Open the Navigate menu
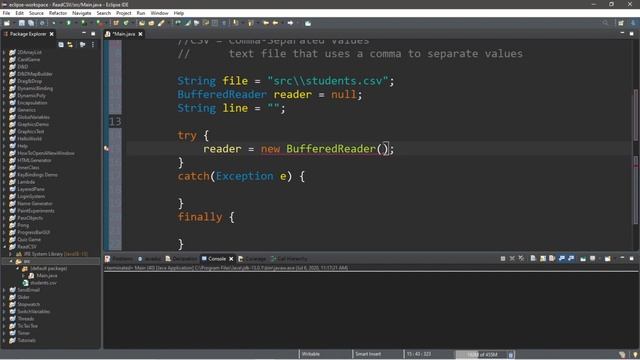The width and height of the screenshot is (640, 360). click(82, 13)
